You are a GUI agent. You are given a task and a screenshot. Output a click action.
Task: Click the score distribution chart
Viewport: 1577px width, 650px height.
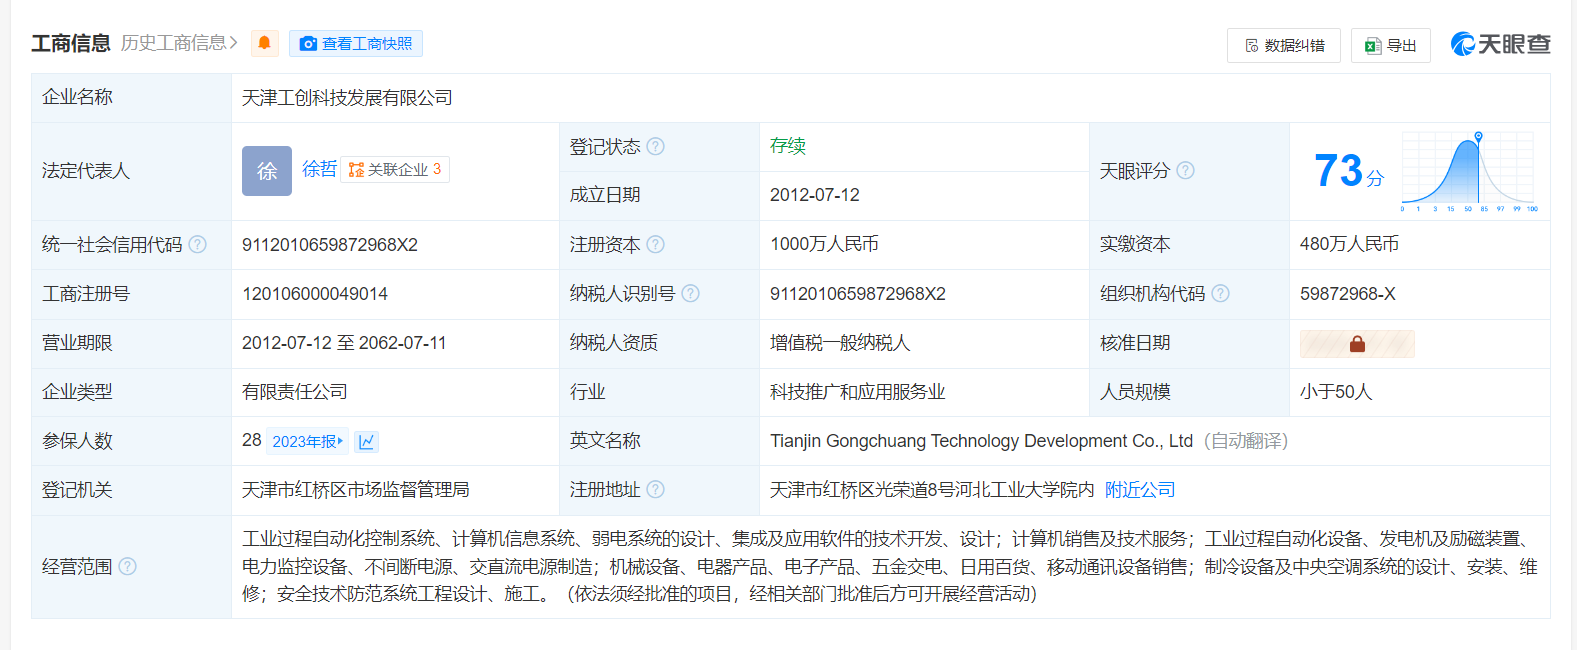(x=1469, y=171)
